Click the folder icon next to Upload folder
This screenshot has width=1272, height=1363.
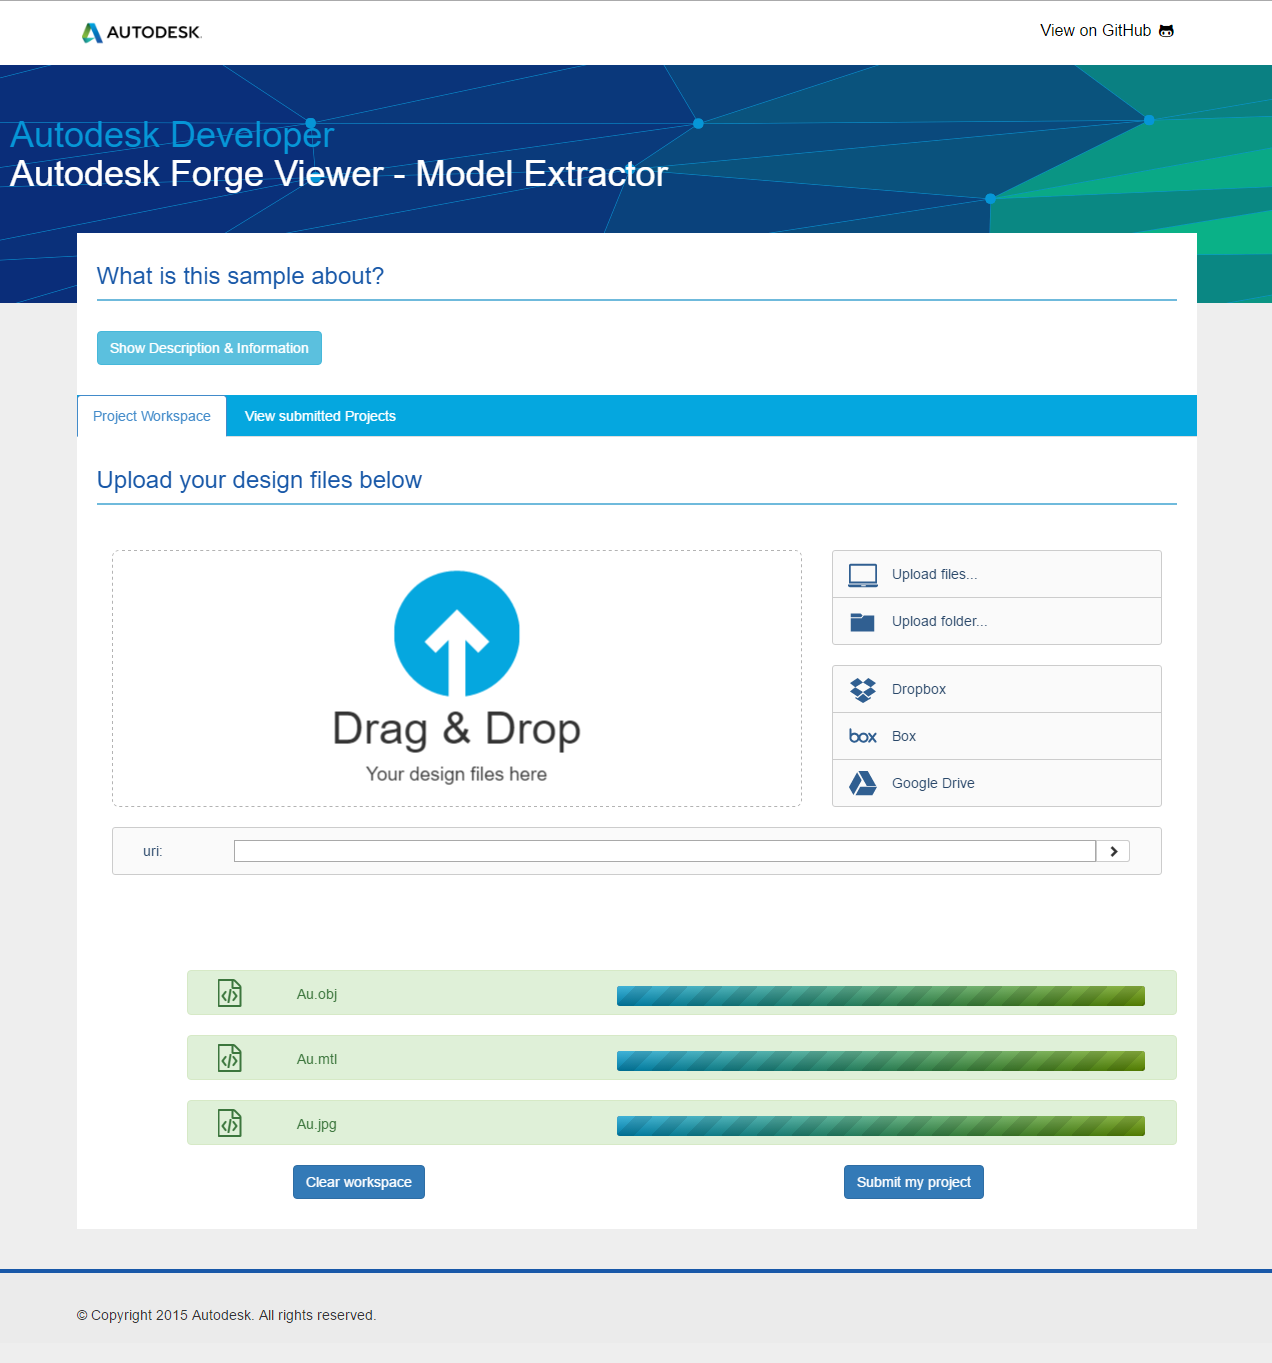[862, 622]
